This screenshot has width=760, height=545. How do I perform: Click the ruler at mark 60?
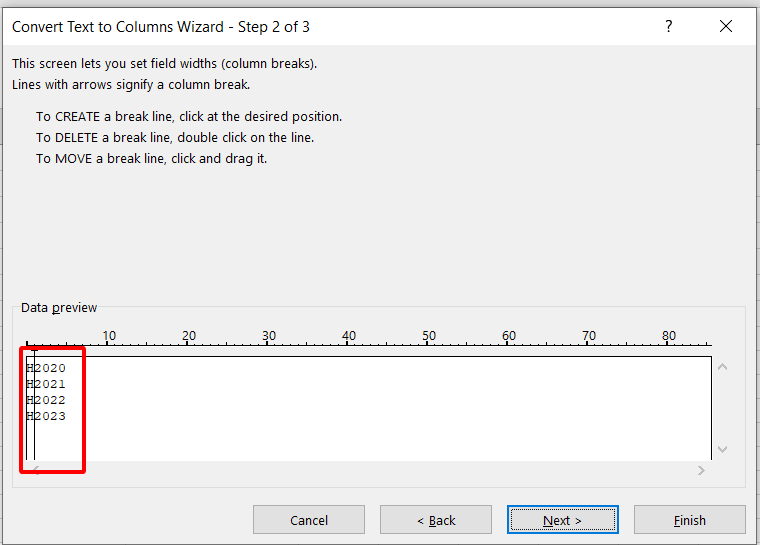tap(506, 345)
